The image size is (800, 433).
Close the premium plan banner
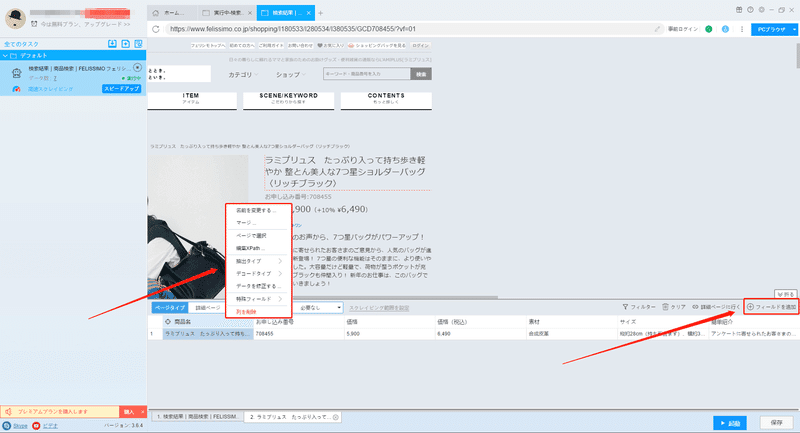pos(142,412)
